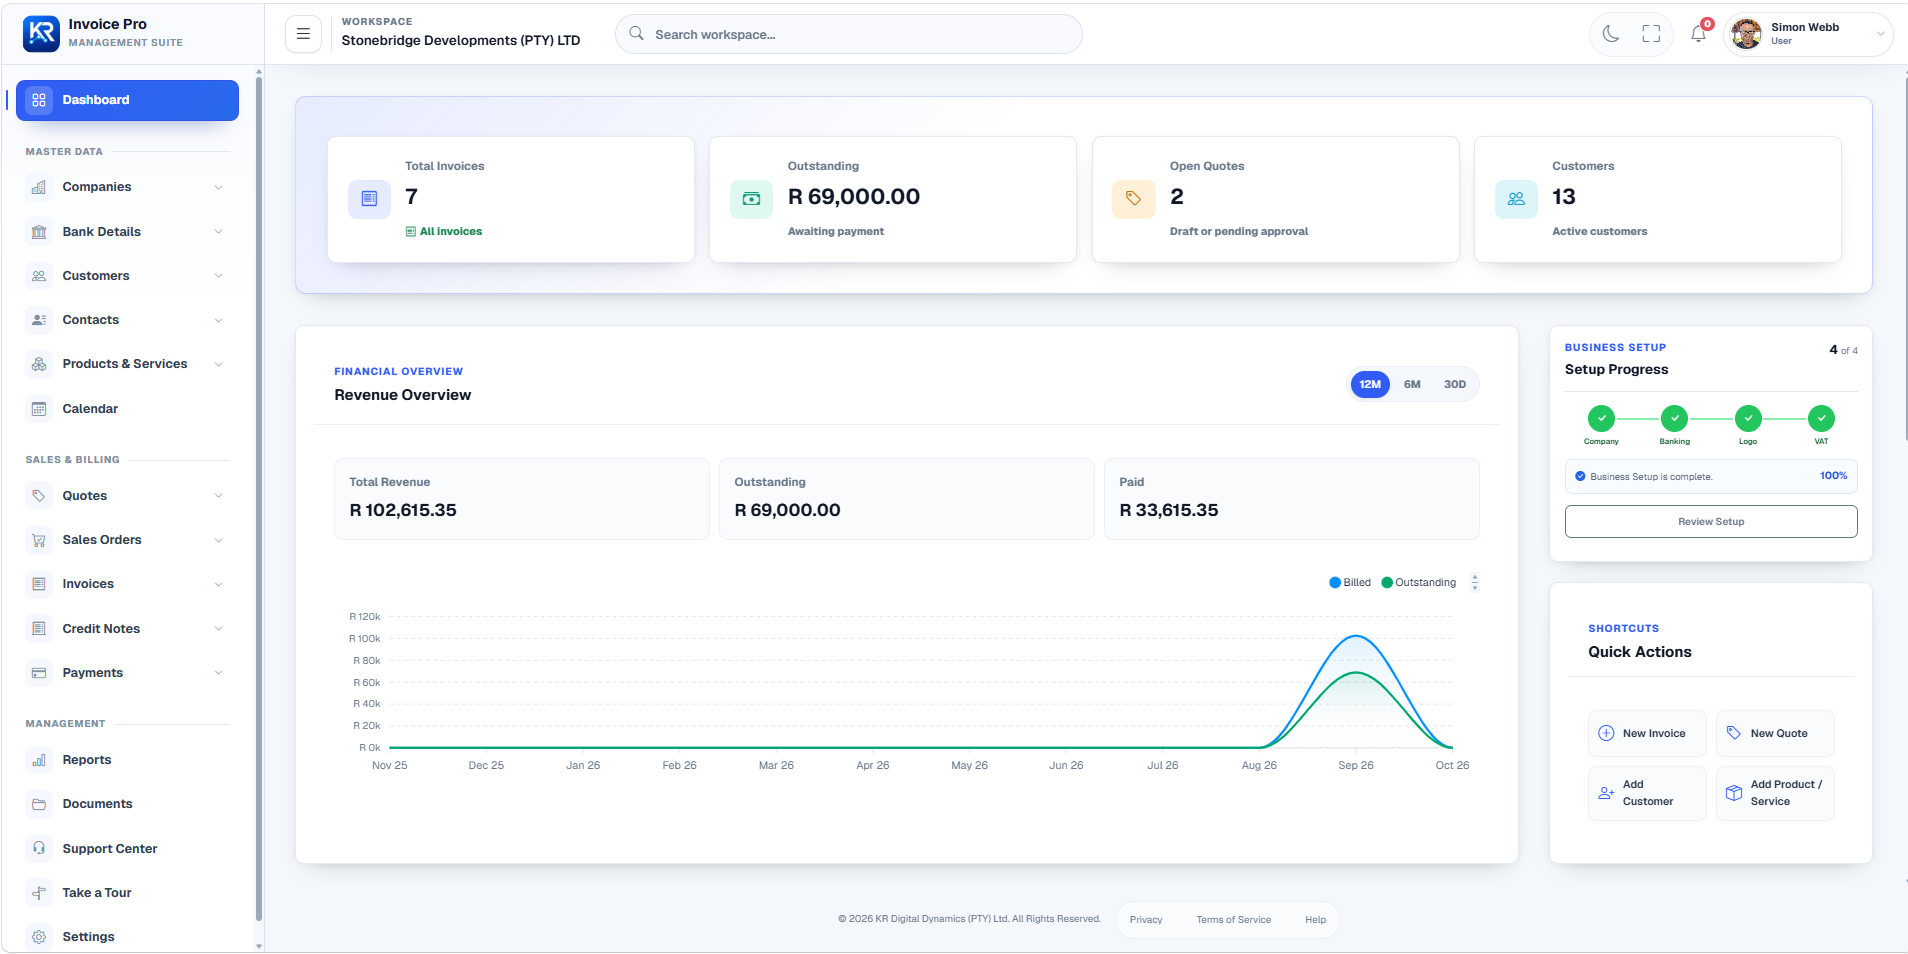Click the Support Center headset icon
The width and height of the screenshot is (1908, 954).
[39, 849]
